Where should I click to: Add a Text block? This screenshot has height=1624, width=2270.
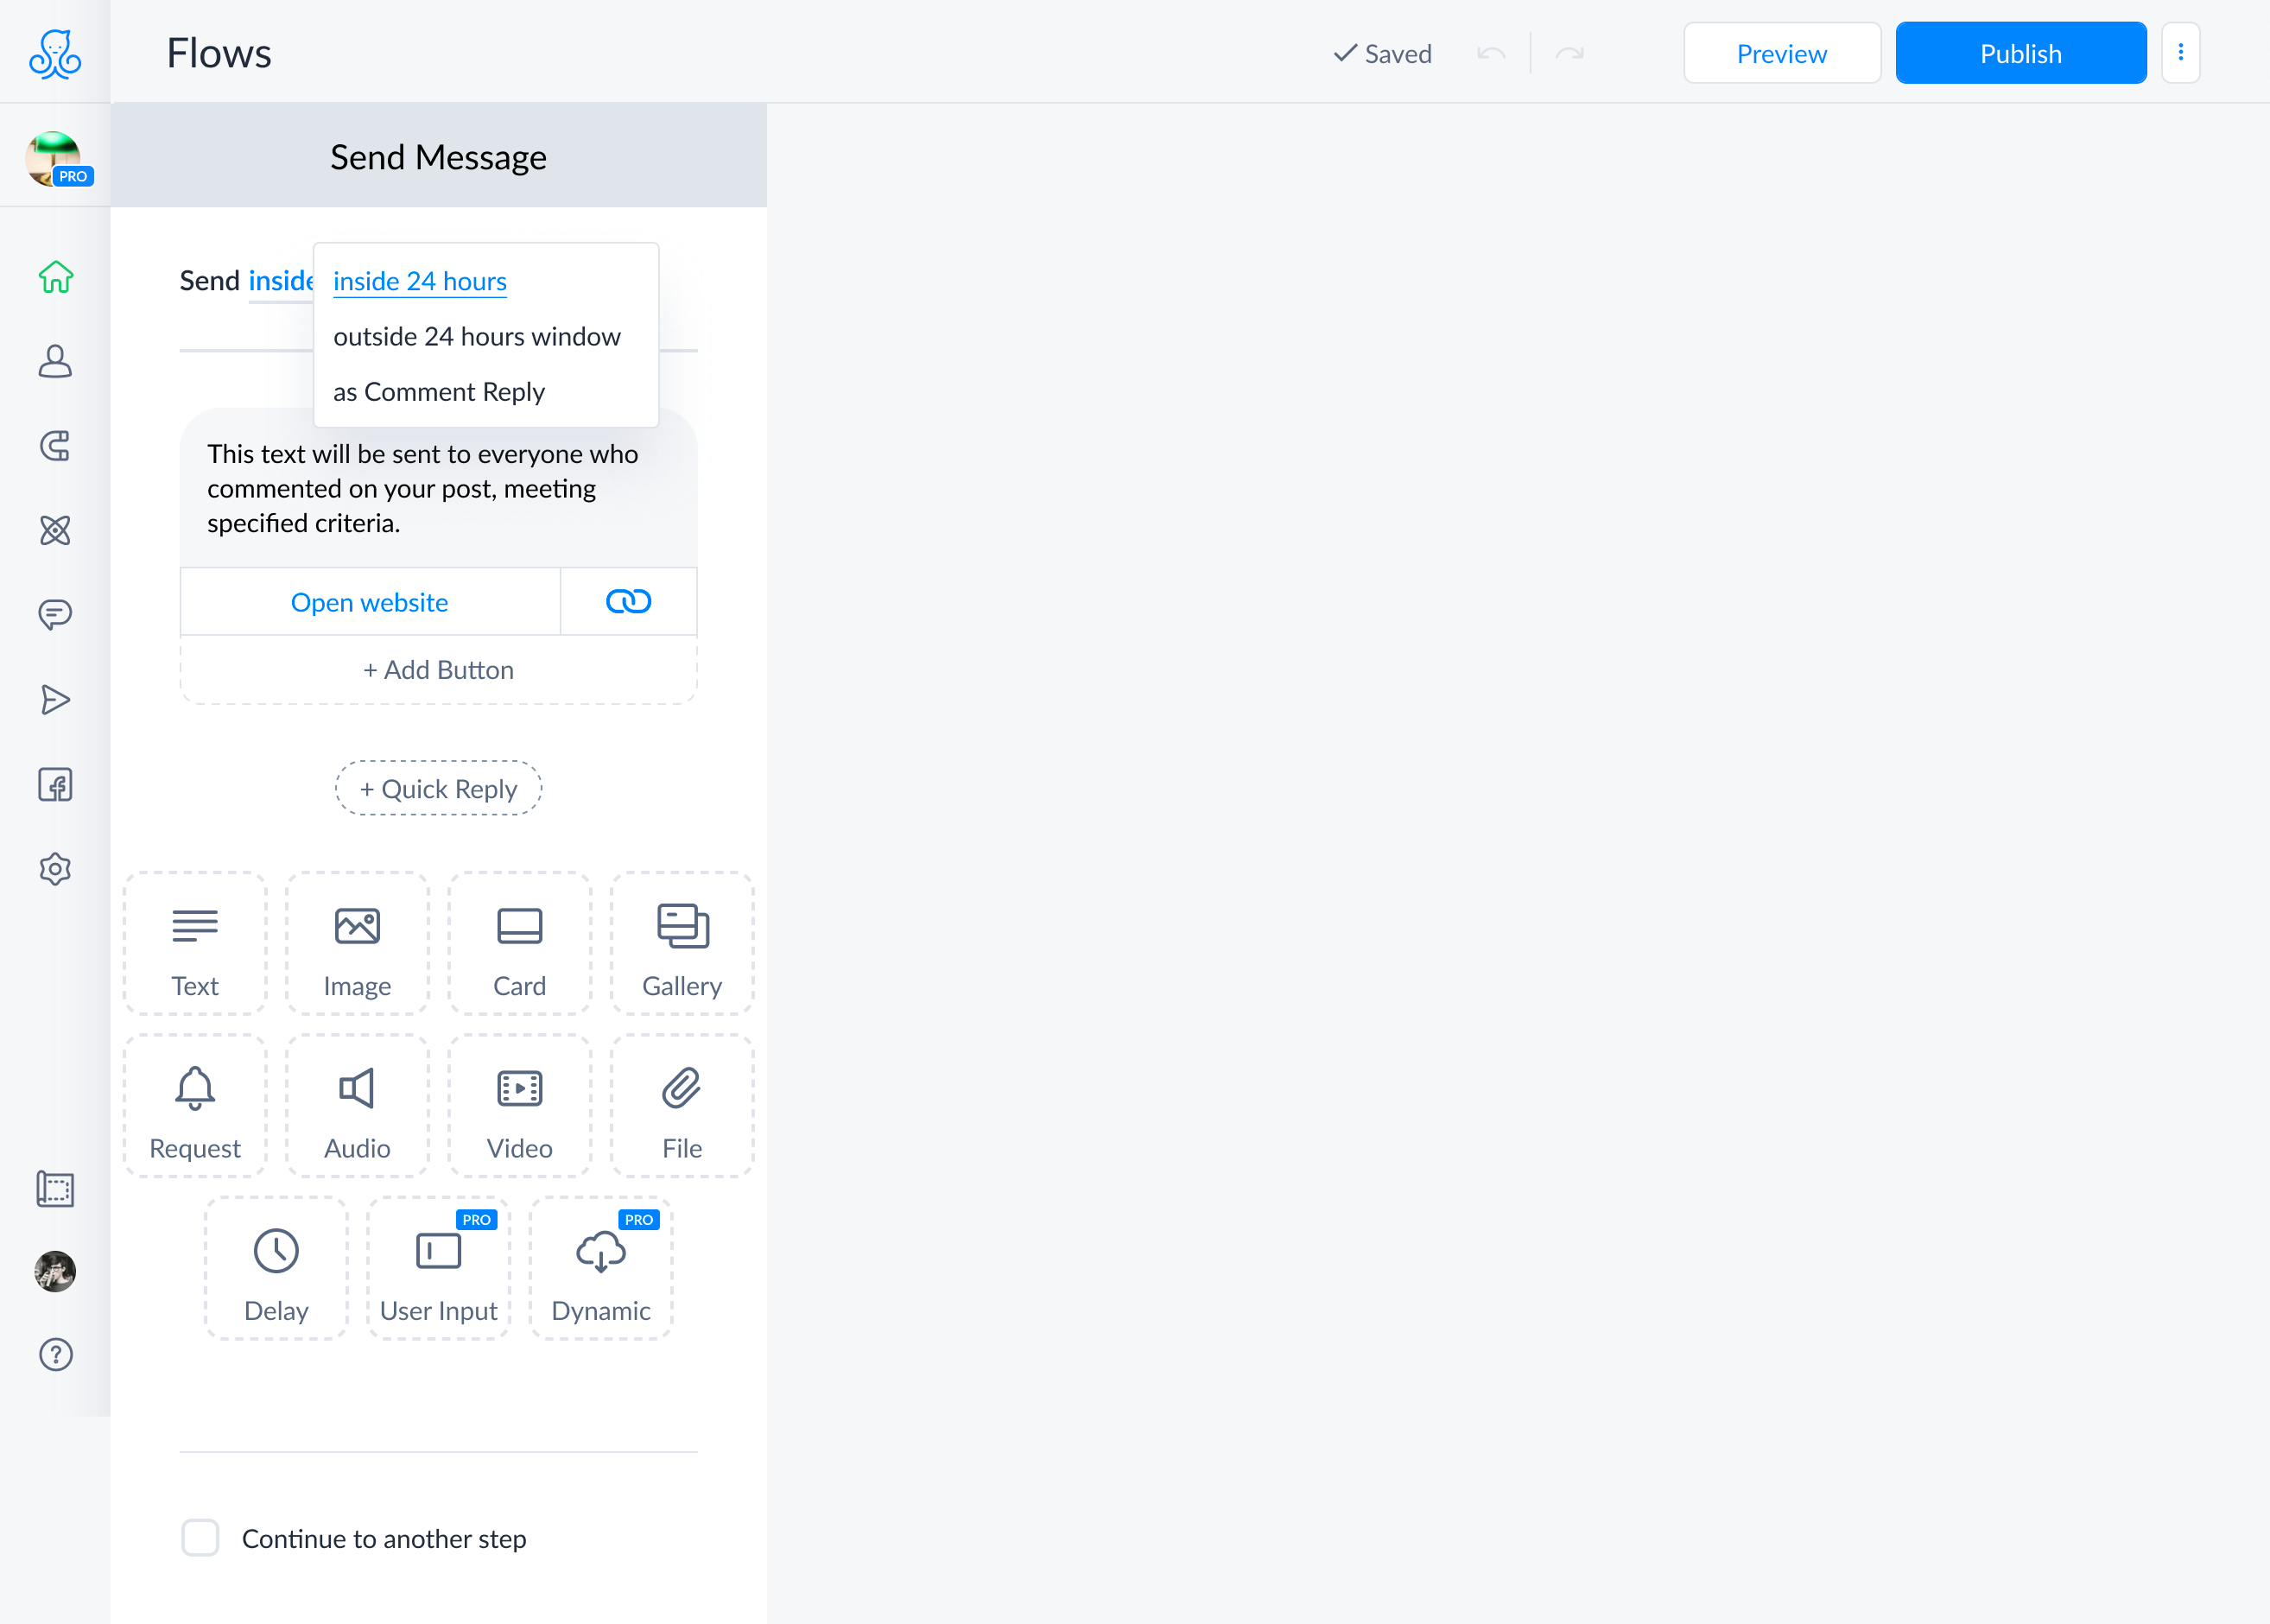(x=195, y=944)
